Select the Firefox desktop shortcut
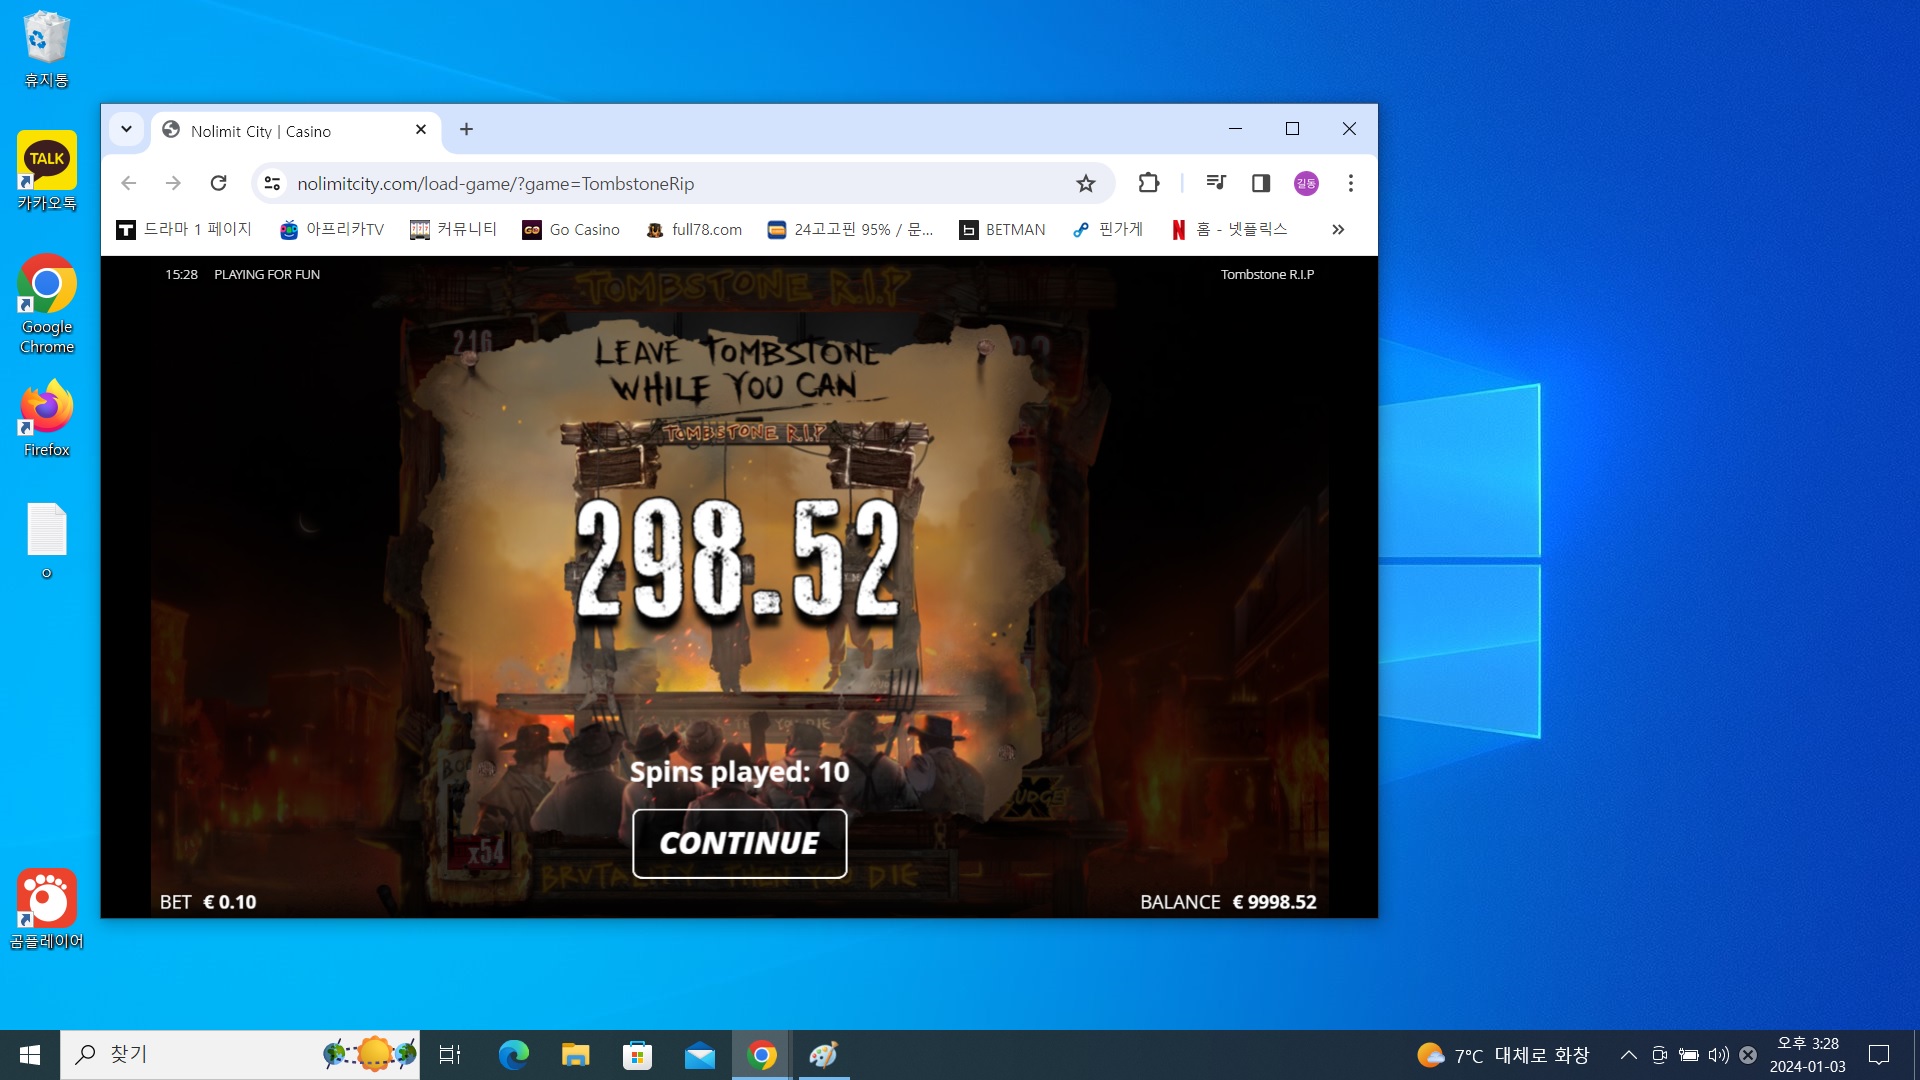1920x1080 pixels. click(x=46, y=419)
